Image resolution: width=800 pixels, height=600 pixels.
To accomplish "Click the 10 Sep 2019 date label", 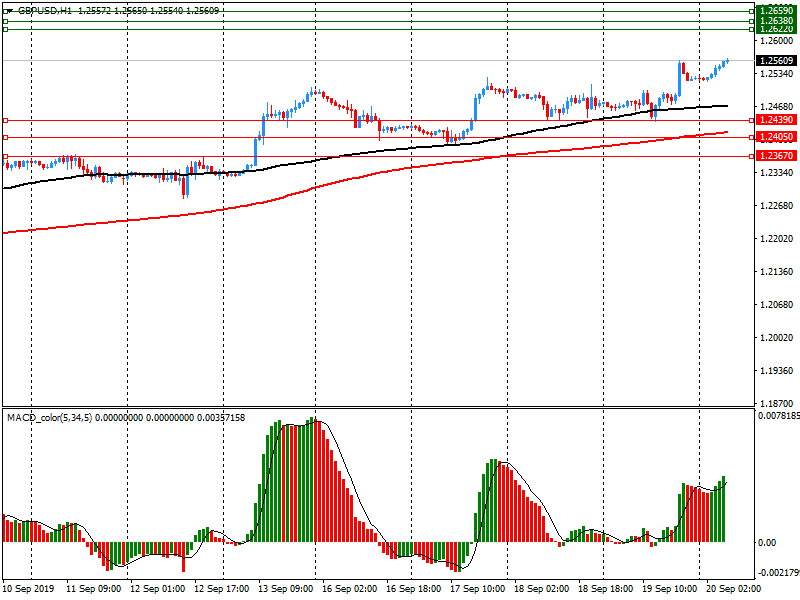I will click(29, 589).
